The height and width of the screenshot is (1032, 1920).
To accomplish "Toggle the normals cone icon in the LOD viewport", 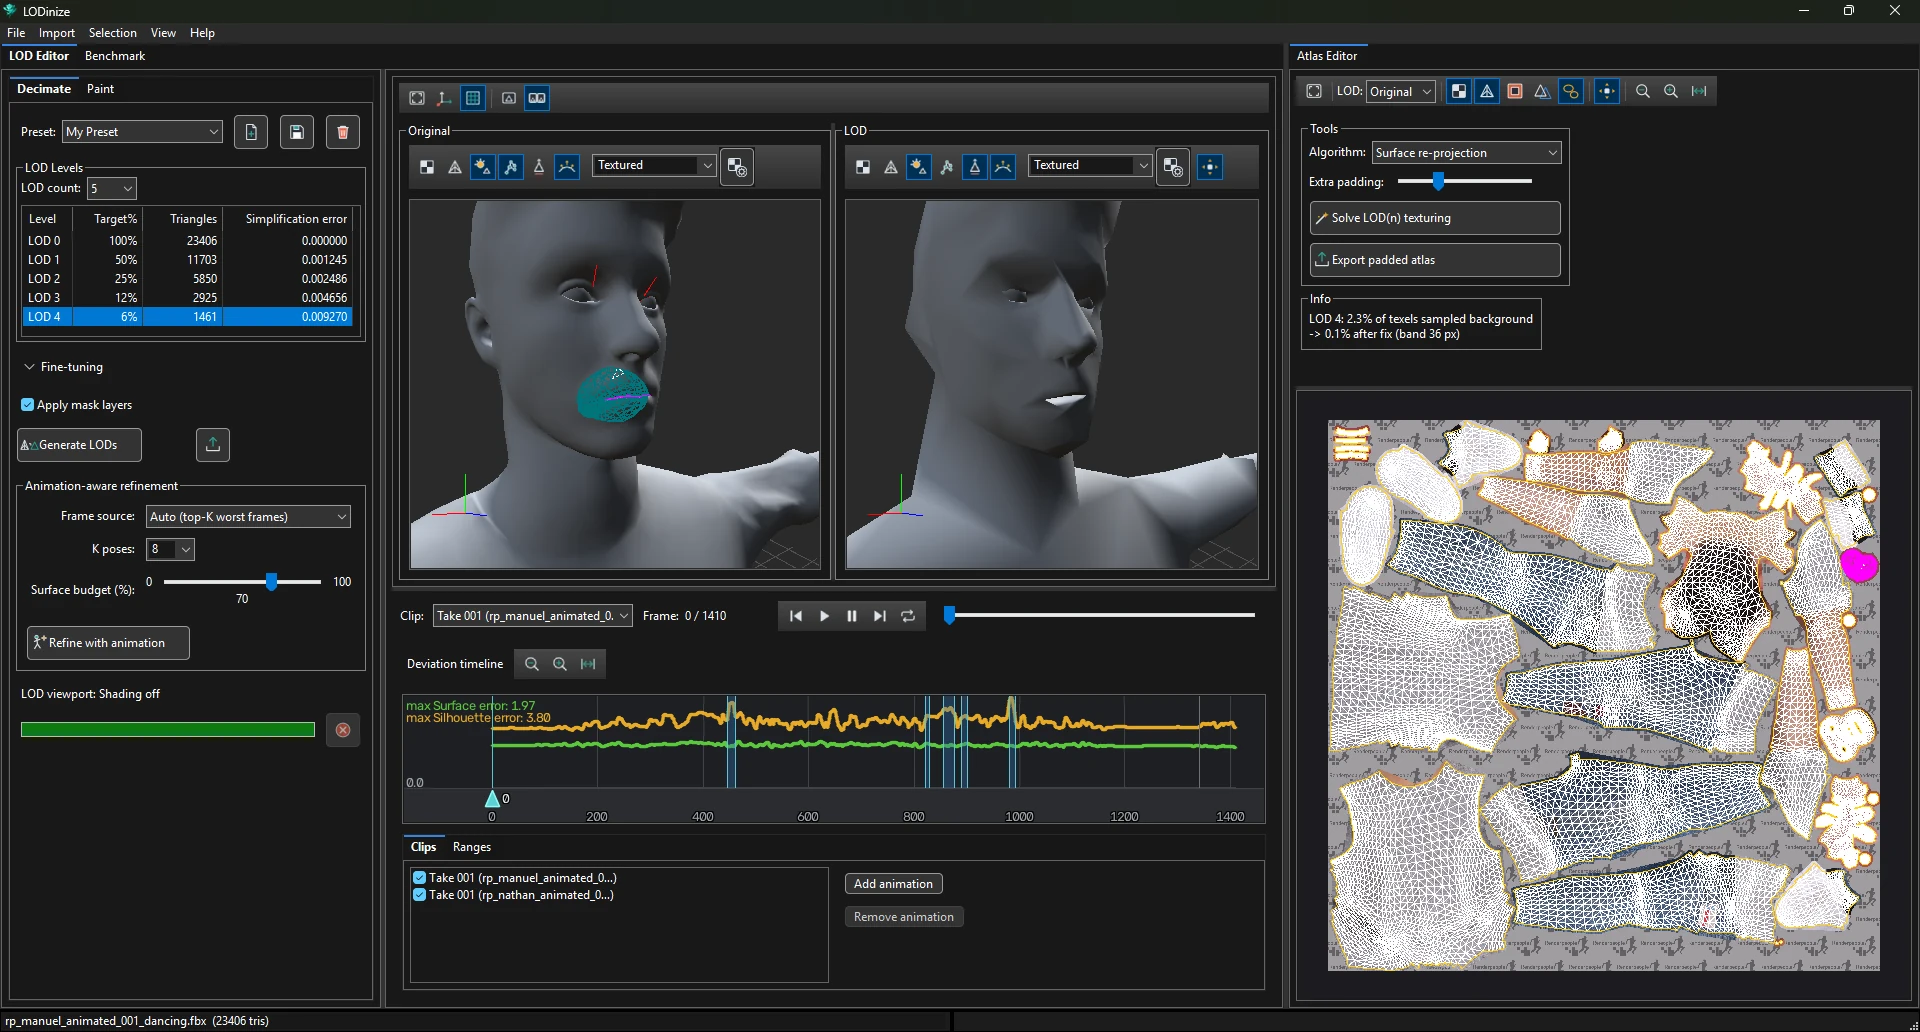I will coord(975,167).
